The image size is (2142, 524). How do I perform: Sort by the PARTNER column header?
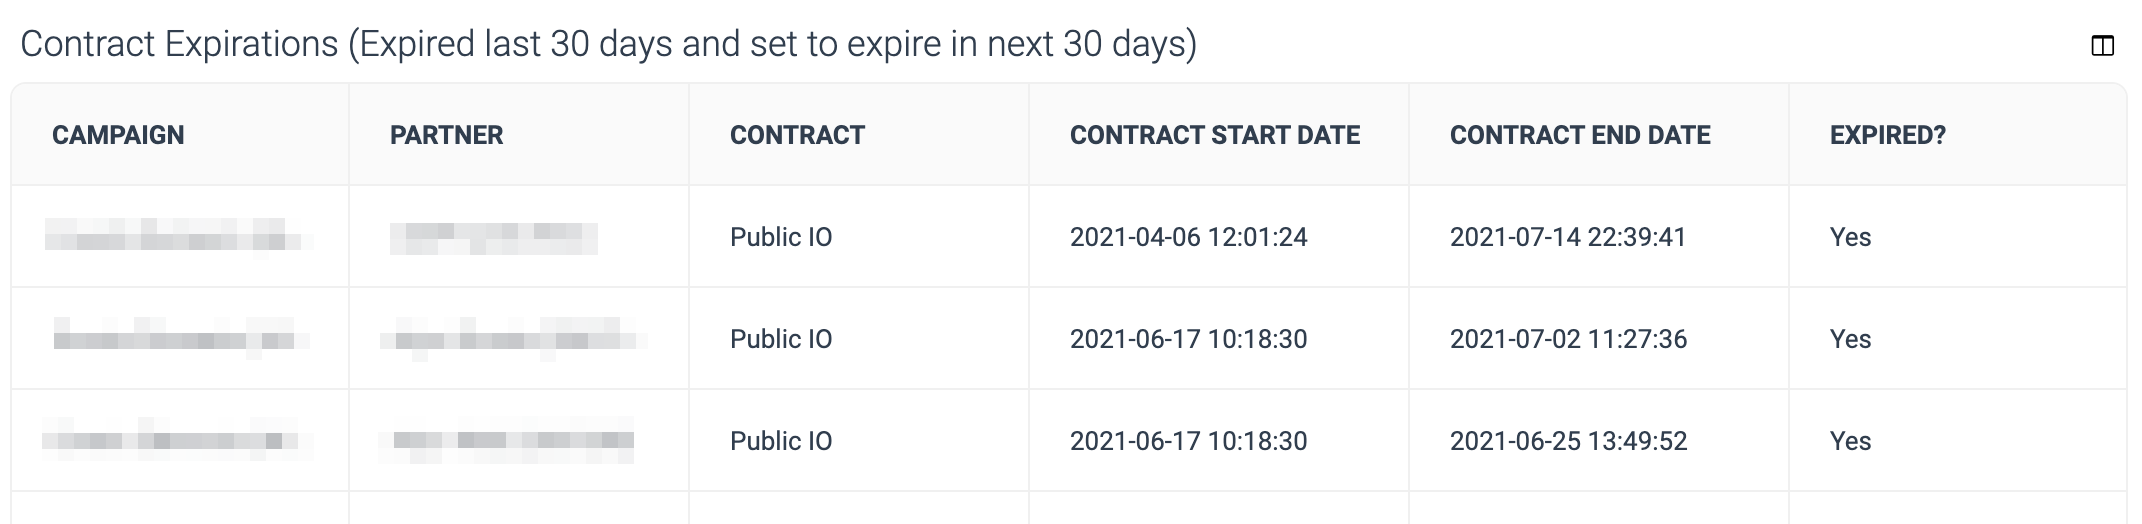click(x=446, y=135)
